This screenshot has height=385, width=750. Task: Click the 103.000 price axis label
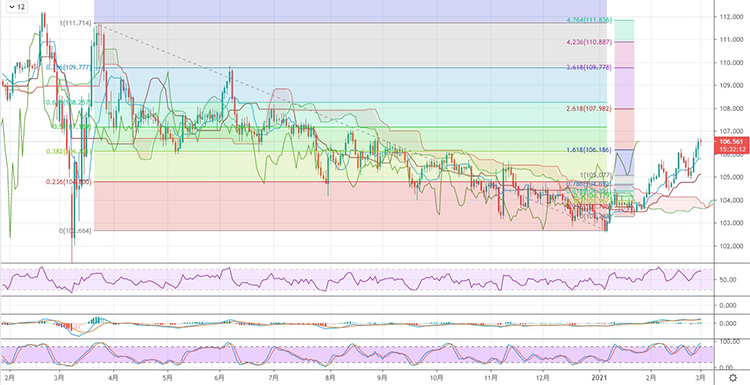(x=731, y=223)
